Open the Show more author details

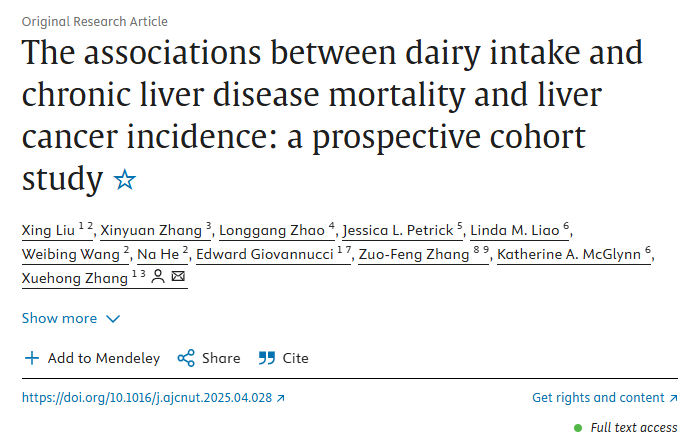pyautogui.click(x=60, y=319)
